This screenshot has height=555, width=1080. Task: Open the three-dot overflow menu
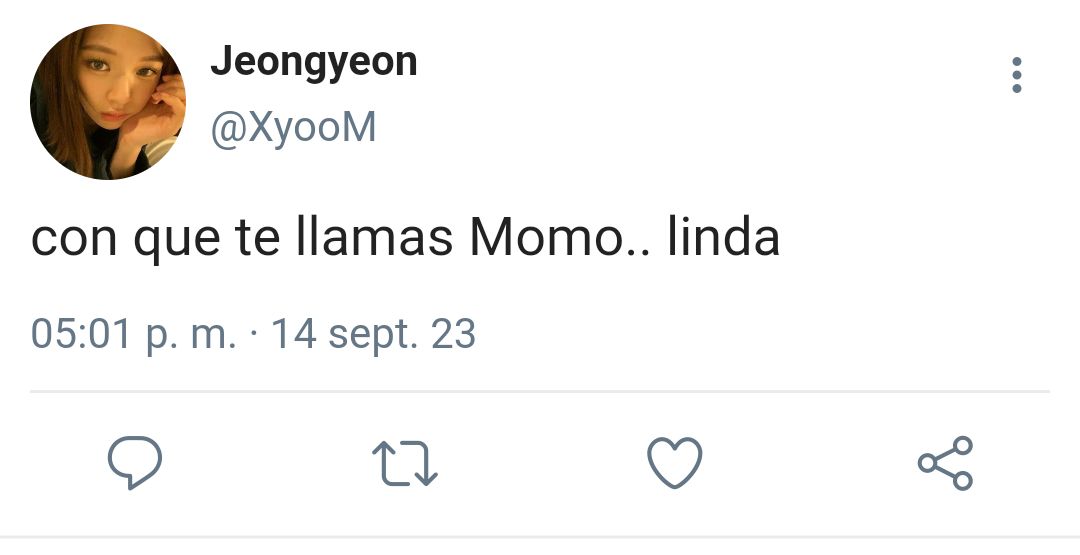coord(1017,75)
